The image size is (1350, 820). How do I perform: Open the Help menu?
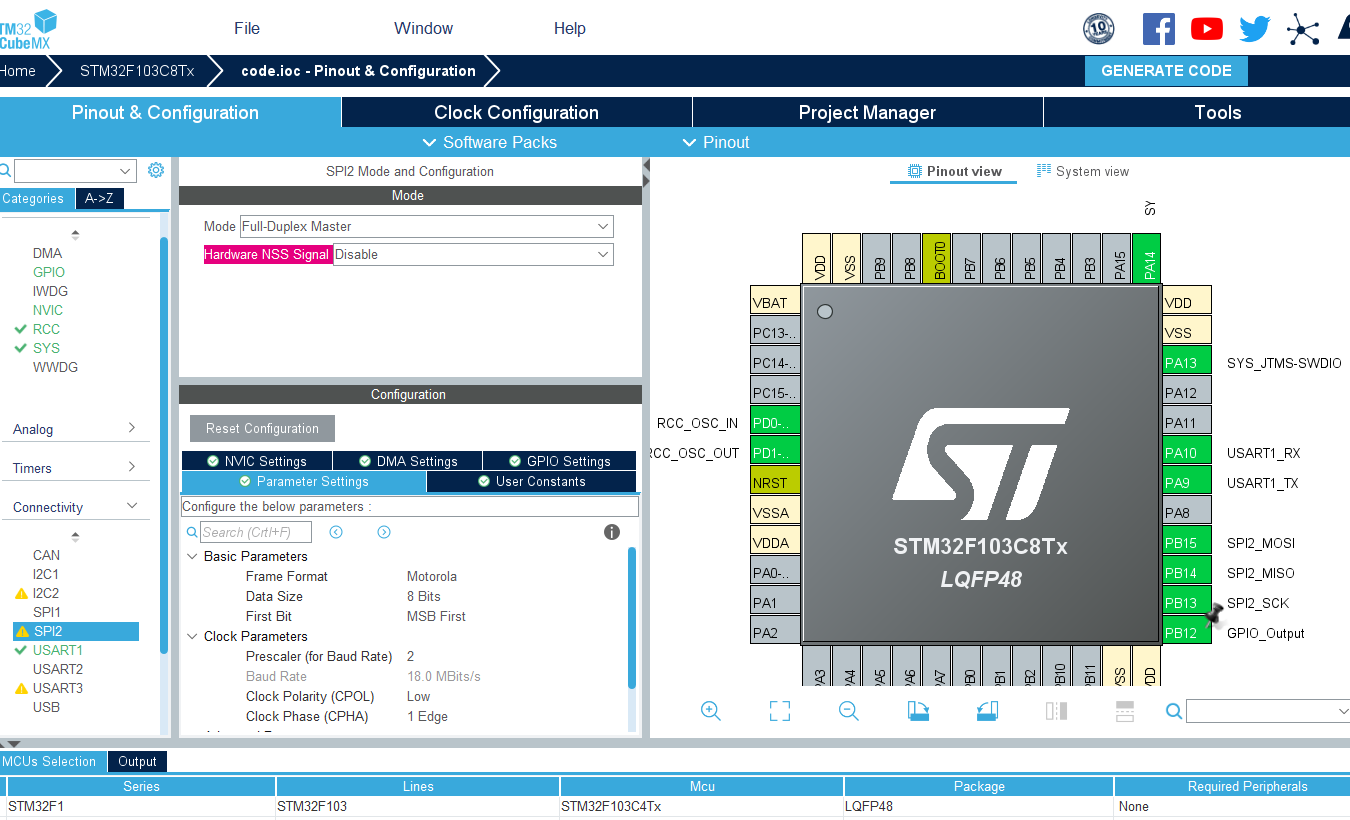(570, 28)
